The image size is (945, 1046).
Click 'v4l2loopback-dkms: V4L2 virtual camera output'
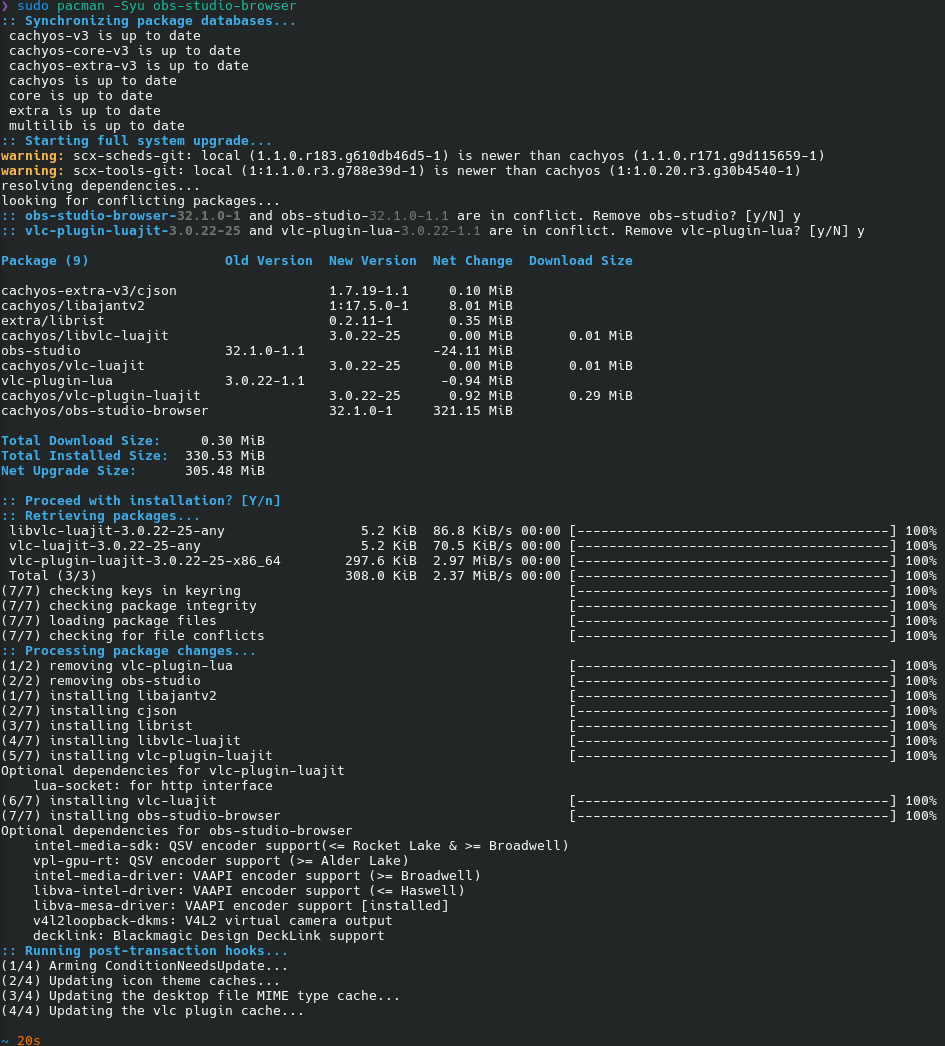(x=213, y=921)
